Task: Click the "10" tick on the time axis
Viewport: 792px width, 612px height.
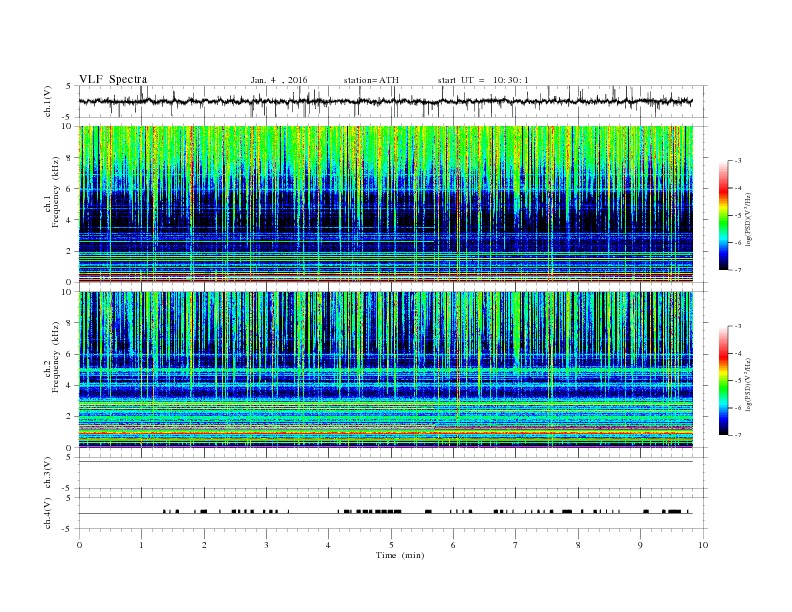Action: point(703,545)
